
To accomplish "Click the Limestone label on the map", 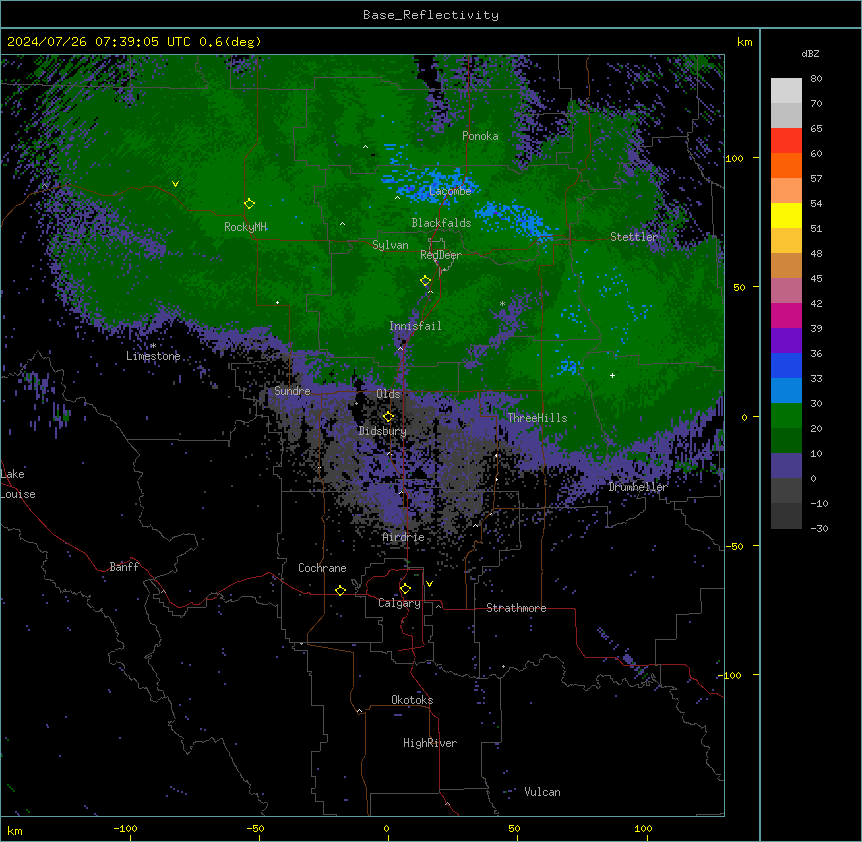I will 153,356.
